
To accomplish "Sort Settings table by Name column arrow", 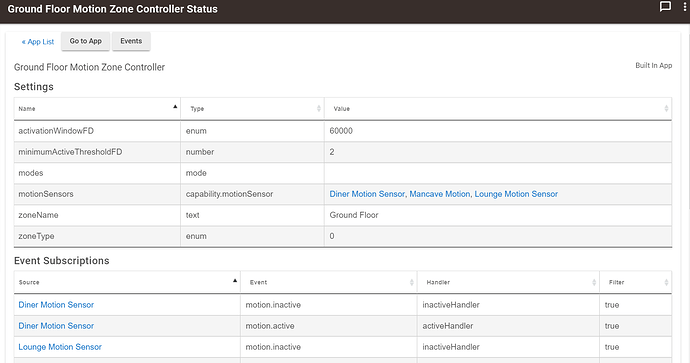I will pyautogui.click(x=175, y=106).
